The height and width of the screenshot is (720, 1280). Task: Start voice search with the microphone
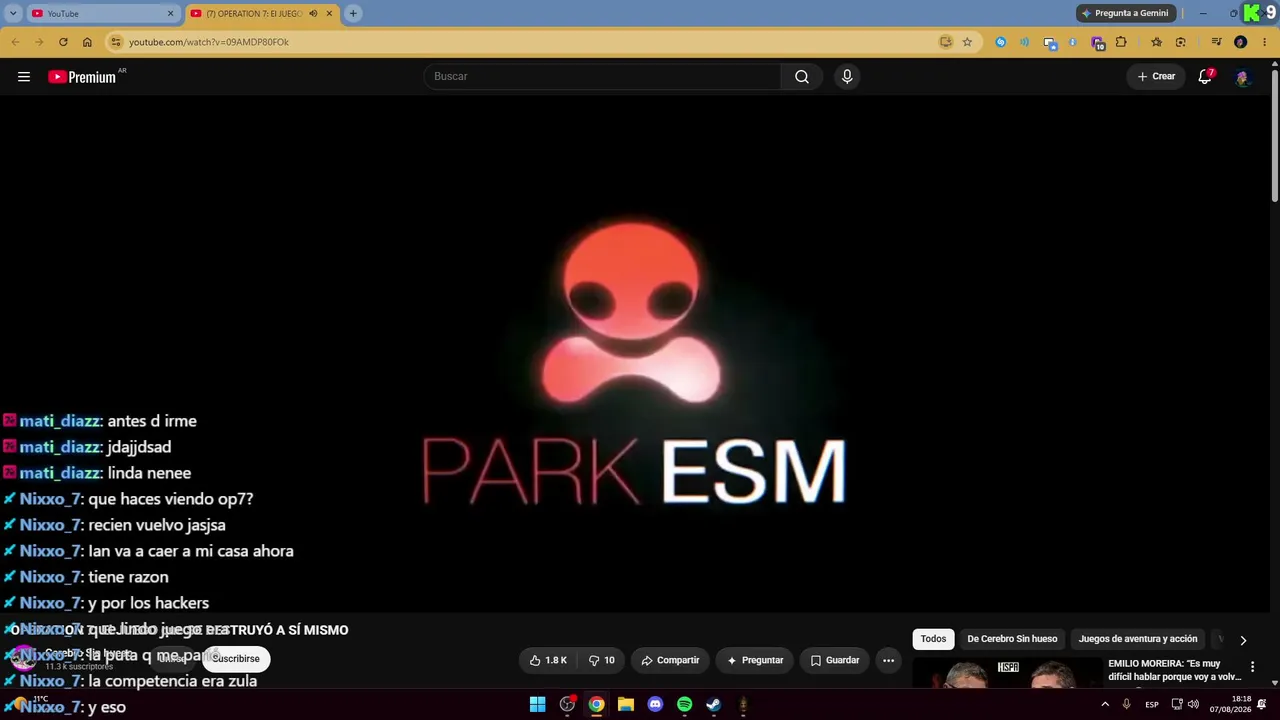847,77
